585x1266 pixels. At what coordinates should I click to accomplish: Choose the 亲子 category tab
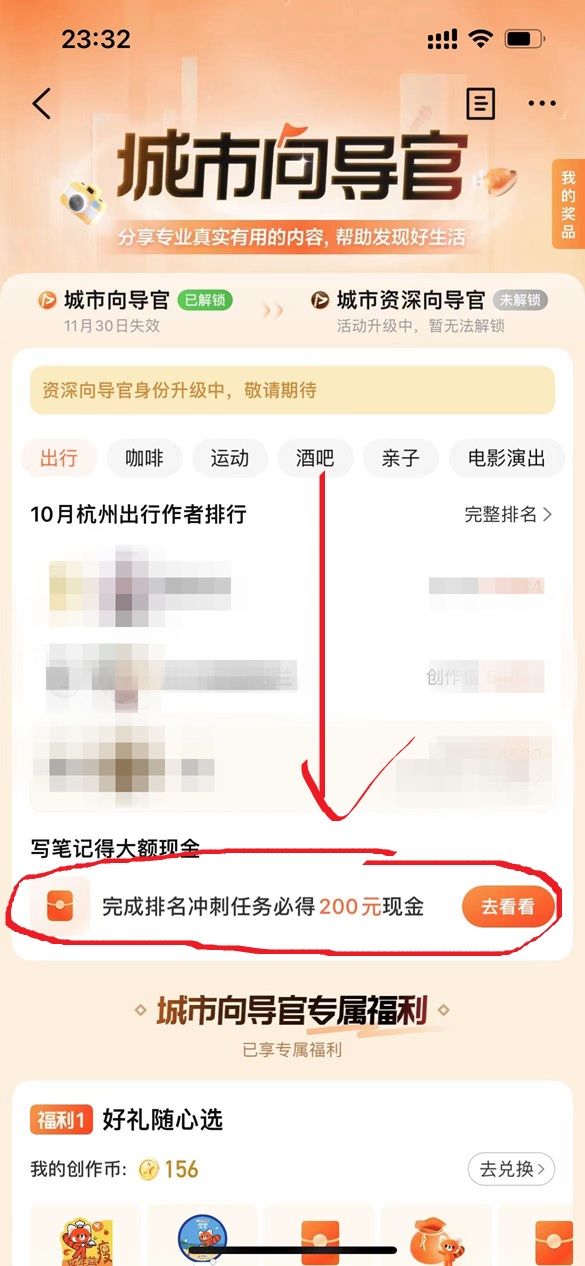(400, 459)
